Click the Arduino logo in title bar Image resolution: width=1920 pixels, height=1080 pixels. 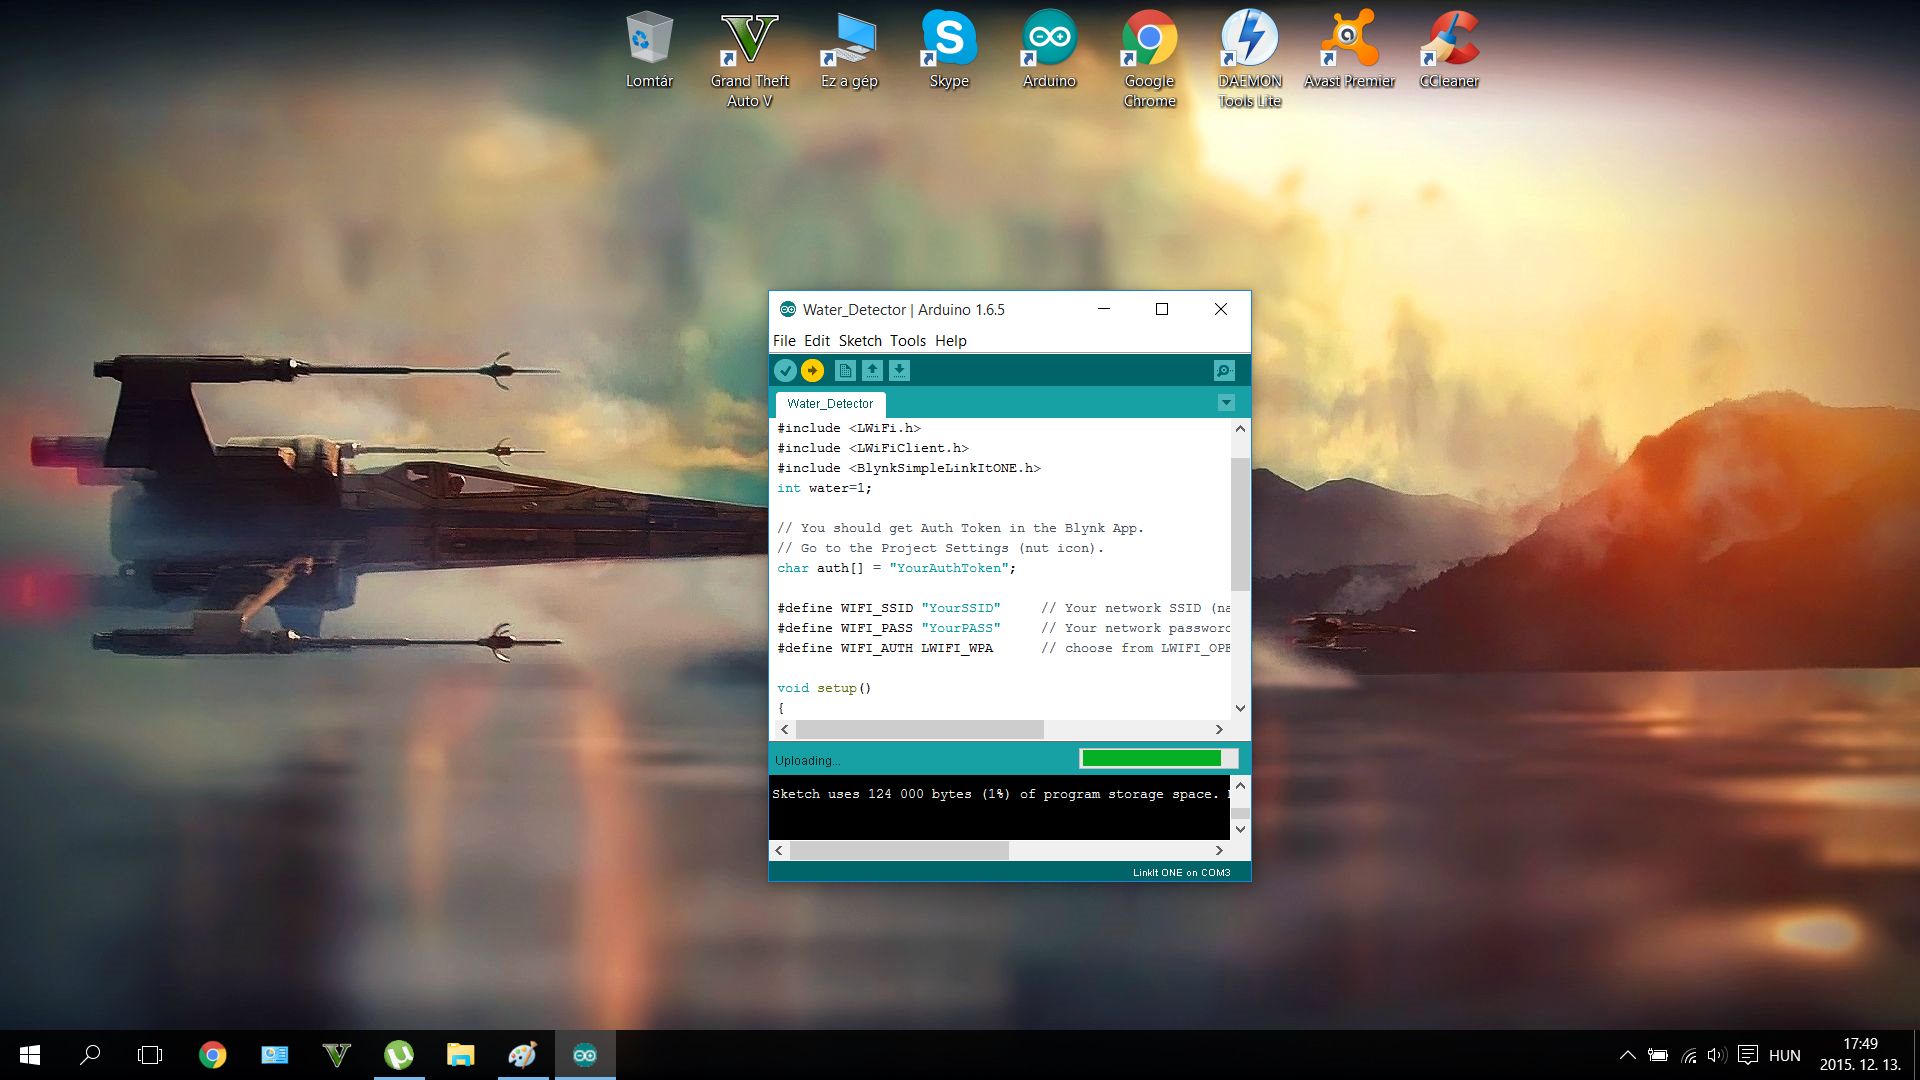(x=788, y=309)
